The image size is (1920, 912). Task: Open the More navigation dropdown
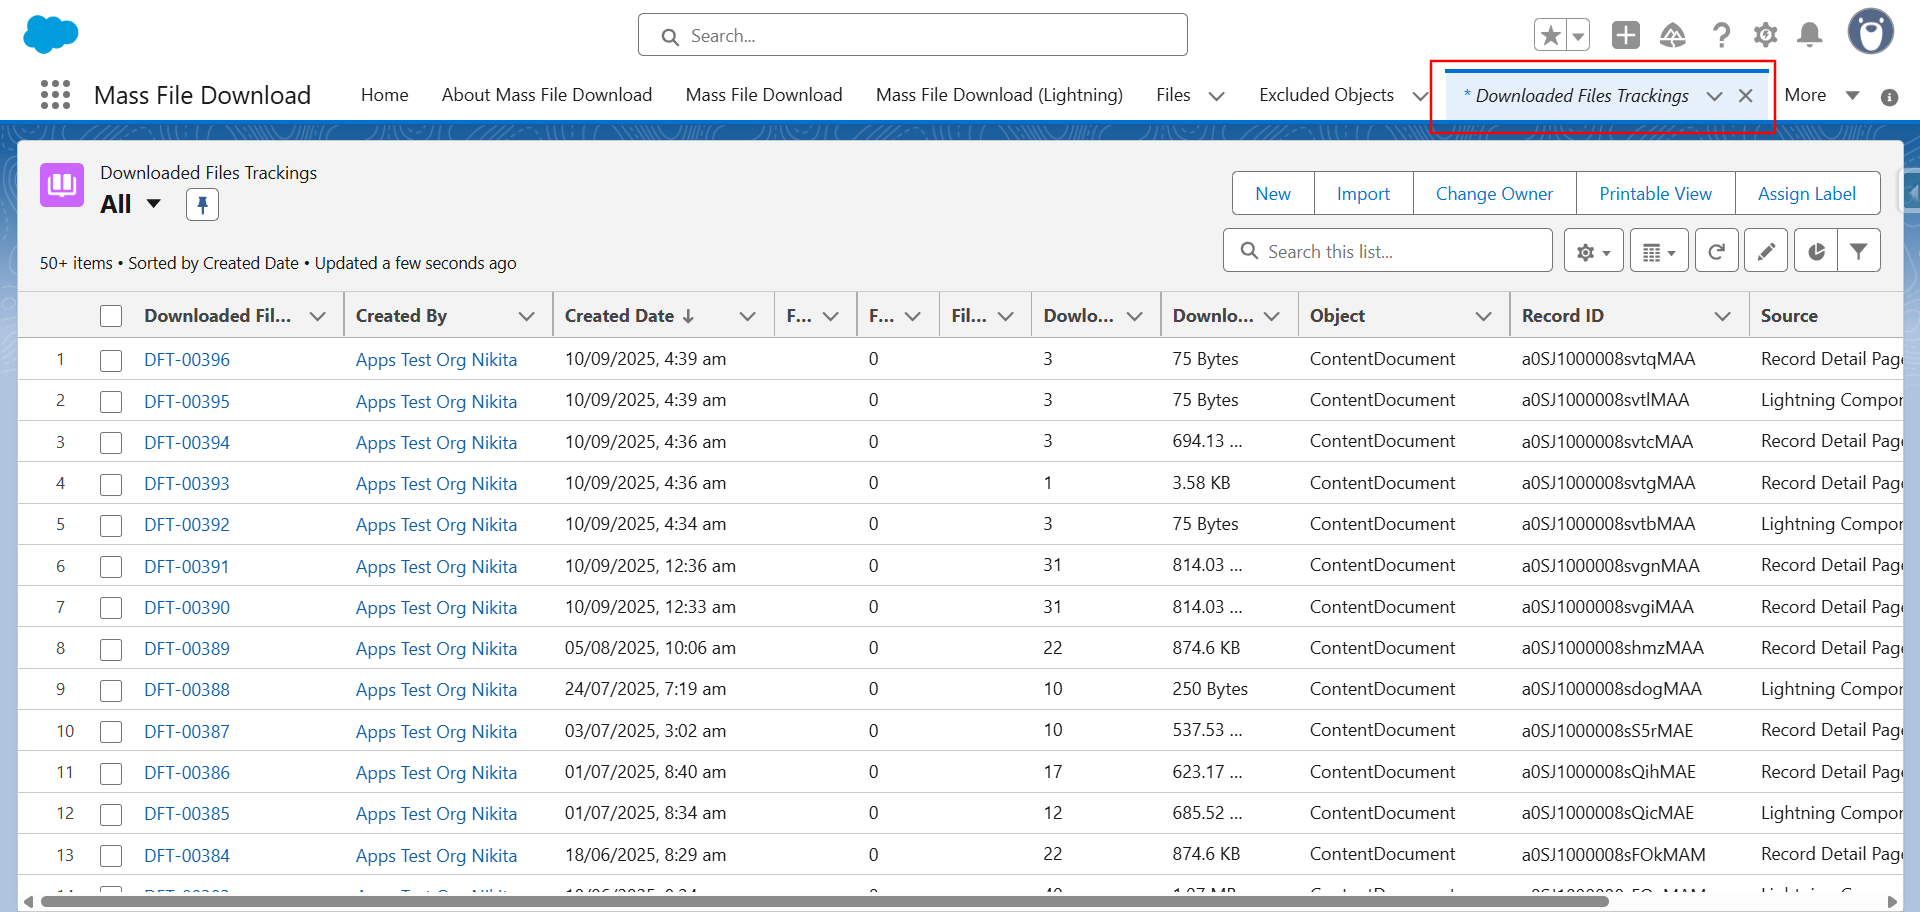[x=1822, y=95]
